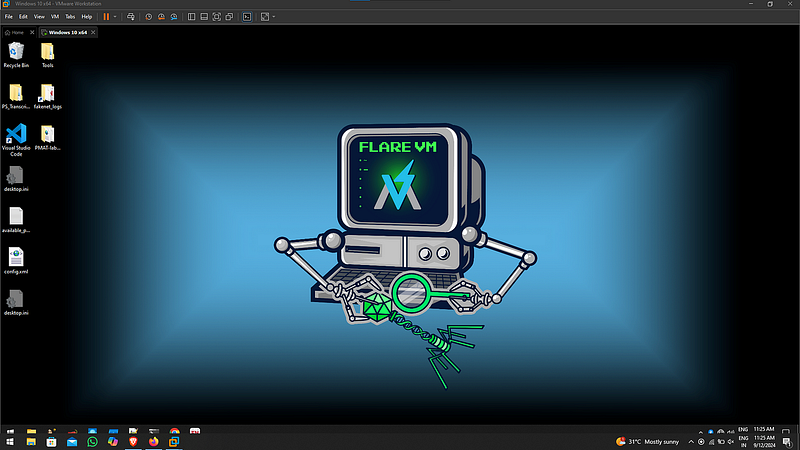Open Copilot from host taskbar
800x450 pixels.
point(113,442)
